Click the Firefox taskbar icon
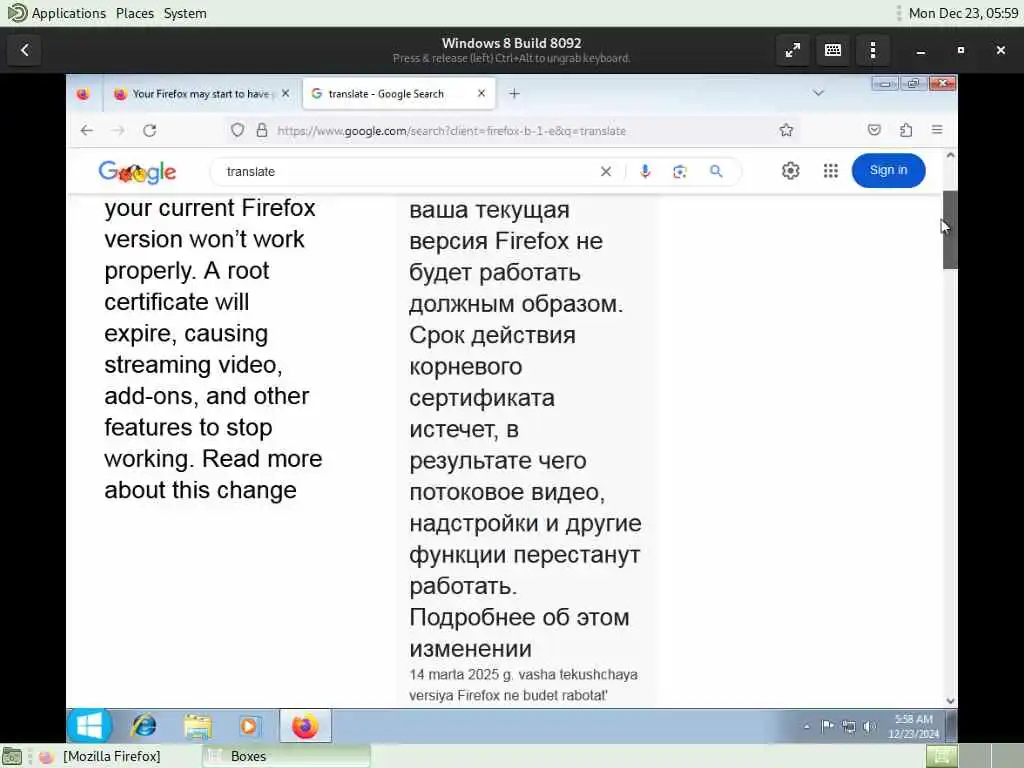 [x=305, y=726]
